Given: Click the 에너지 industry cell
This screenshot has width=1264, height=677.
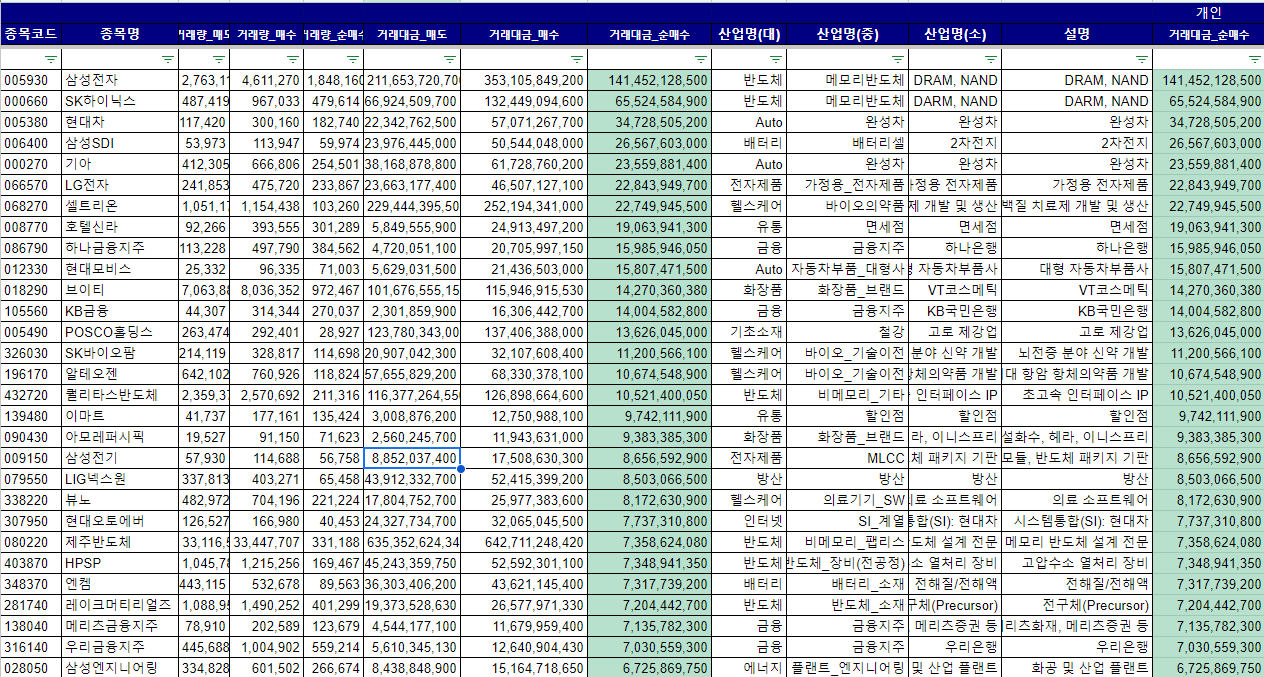Looking at the screenshot, I should pos(749,668).
